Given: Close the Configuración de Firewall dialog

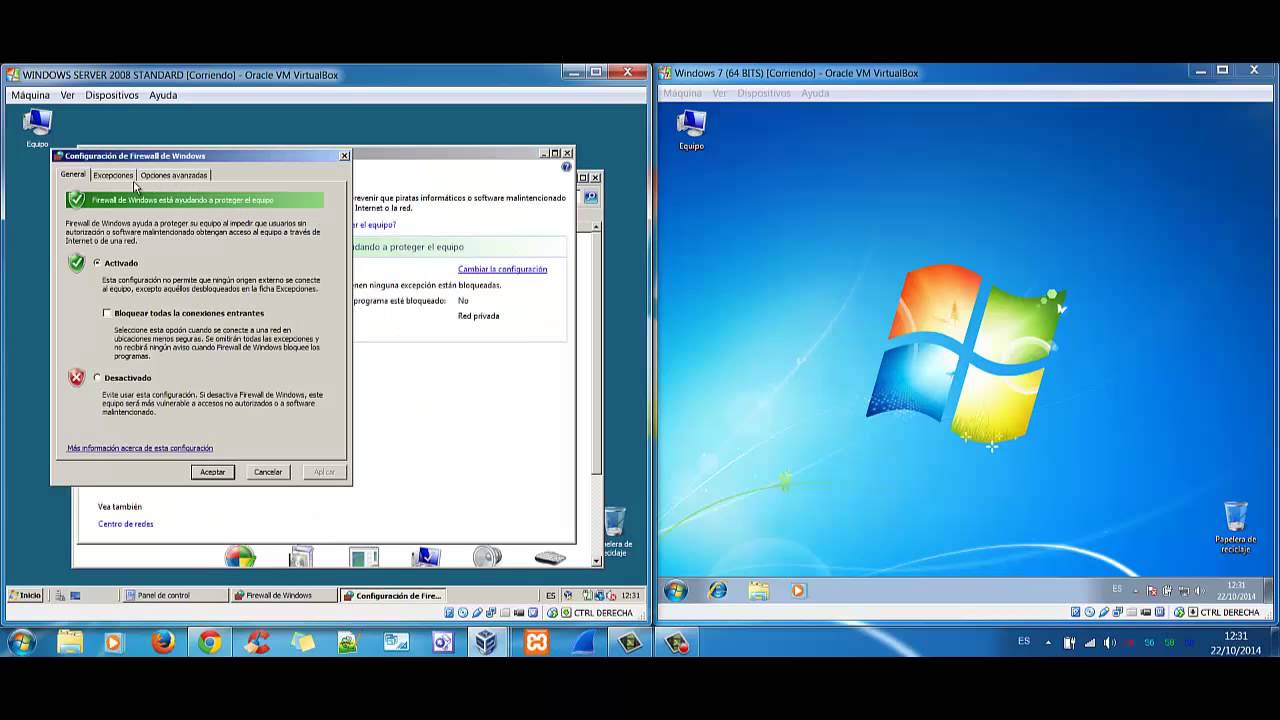Looking at the screenshot, I should [x=344, y=156].
